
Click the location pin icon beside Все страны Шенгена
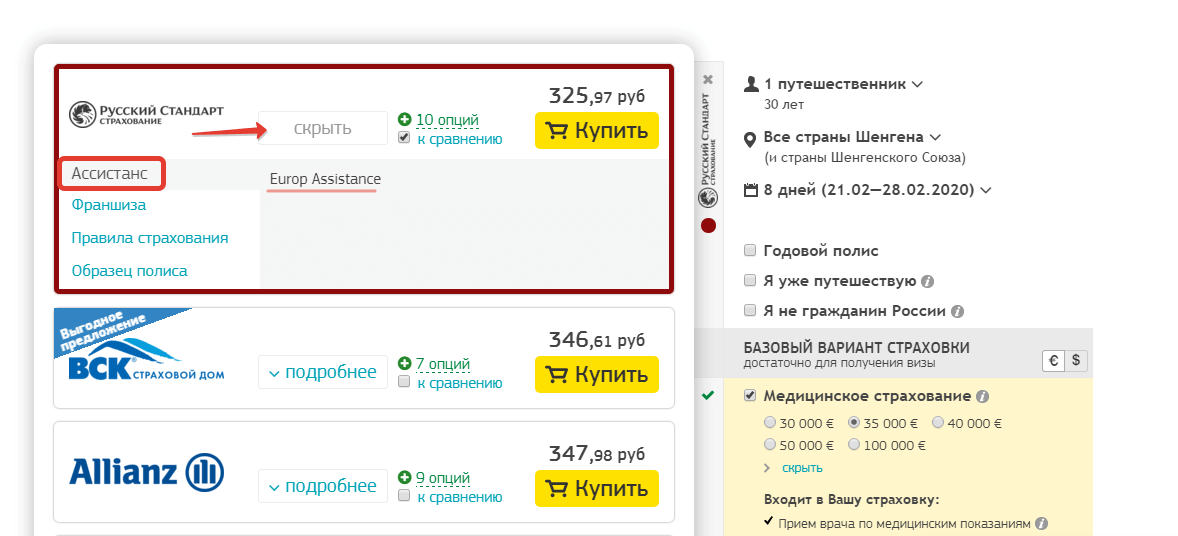click(749, 139)
